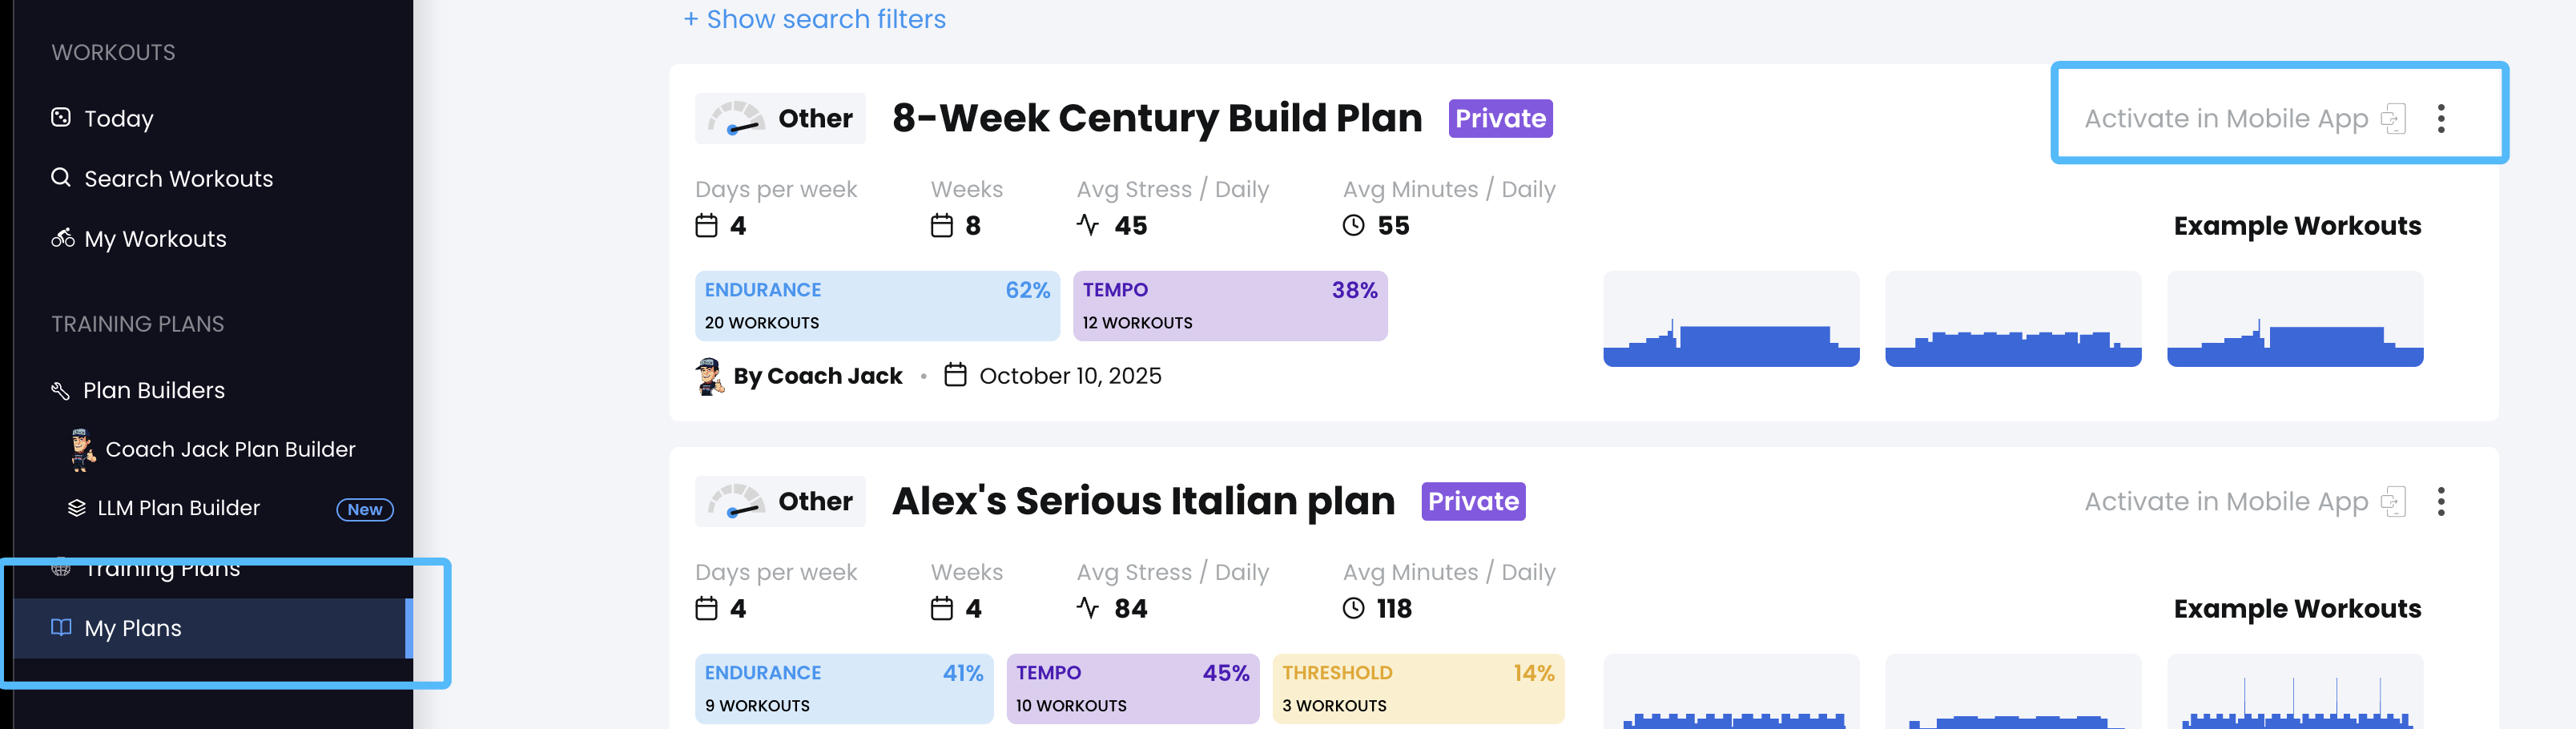2576x729 pixels.
Task: Click the mobile icon on first plan's Activate button
Action: [2393, 119]
